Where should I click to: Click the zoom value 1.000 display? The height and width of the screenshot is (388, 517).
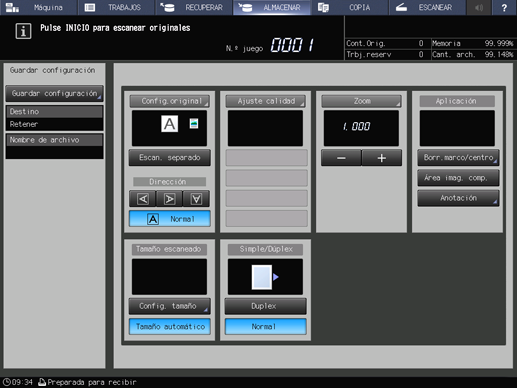361,128
